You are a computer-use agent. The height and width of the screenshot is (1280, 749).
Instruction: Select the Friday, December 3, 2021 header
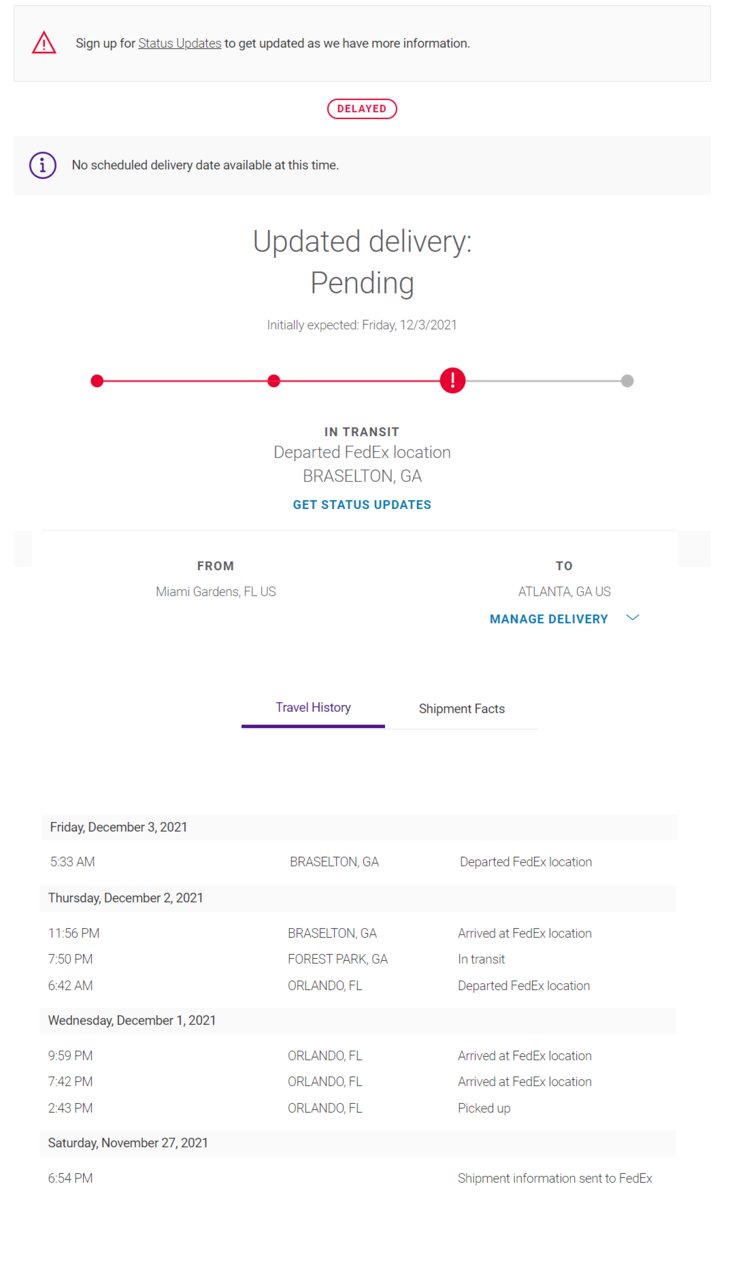[119, 827]
